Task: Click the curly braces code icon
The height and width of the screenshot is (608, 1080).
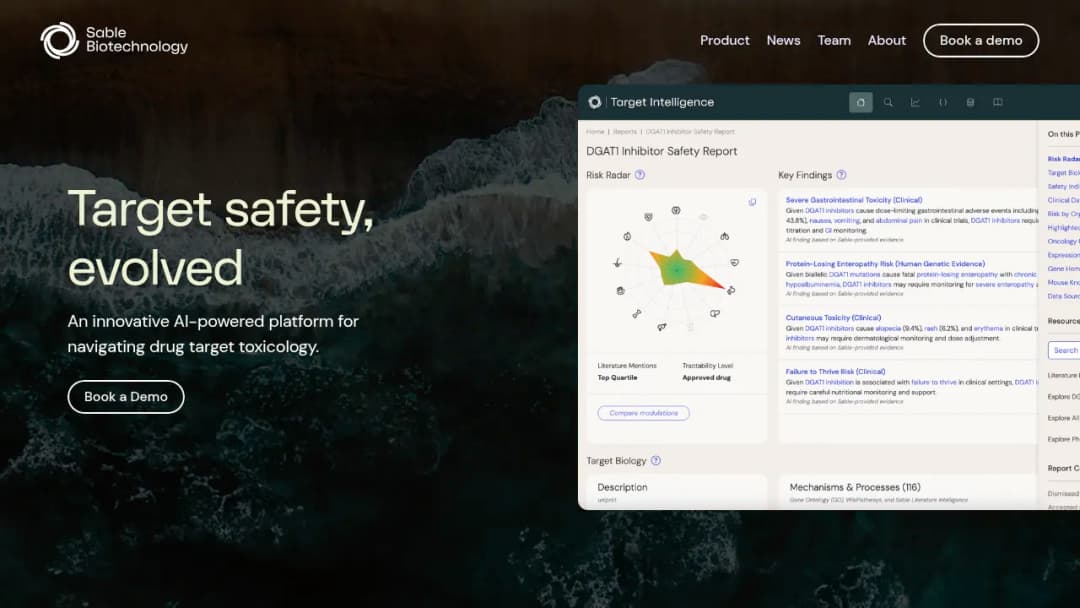Action: click(943, 103)
